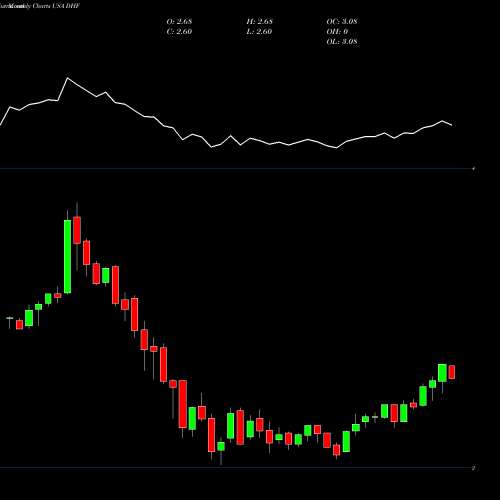The image size is (500, 500).
Task: Click the 'C: 2.60' close value
Action: [x=179, y=32]
